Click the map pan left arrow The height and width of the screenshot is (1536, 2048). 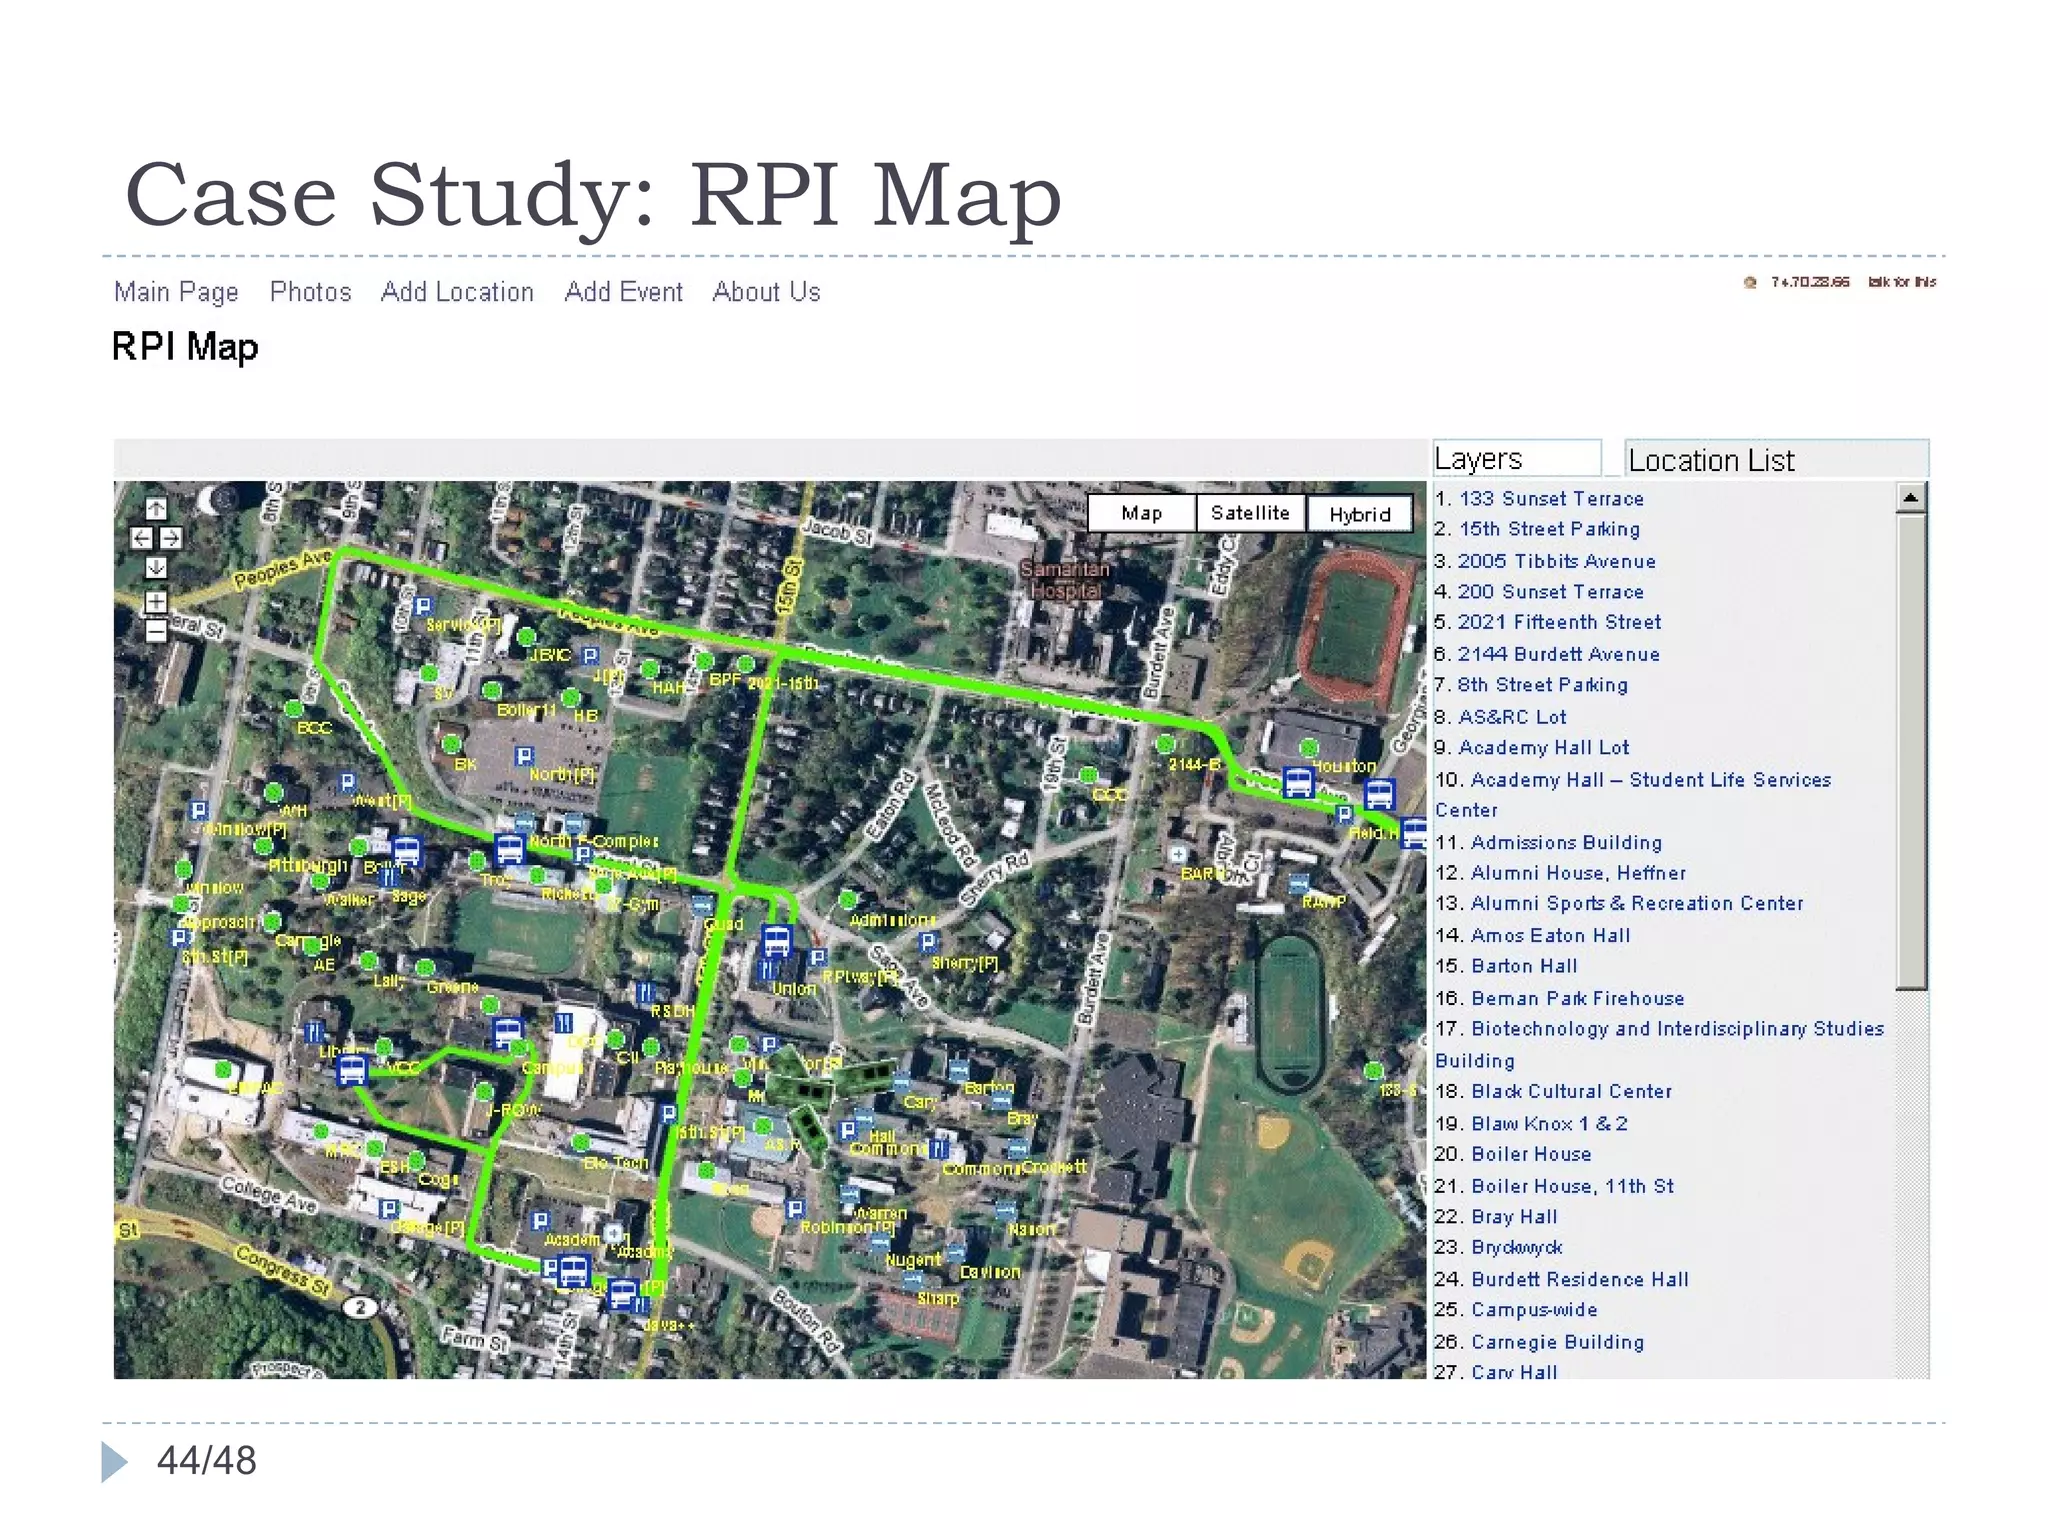[x=141, y=538]
